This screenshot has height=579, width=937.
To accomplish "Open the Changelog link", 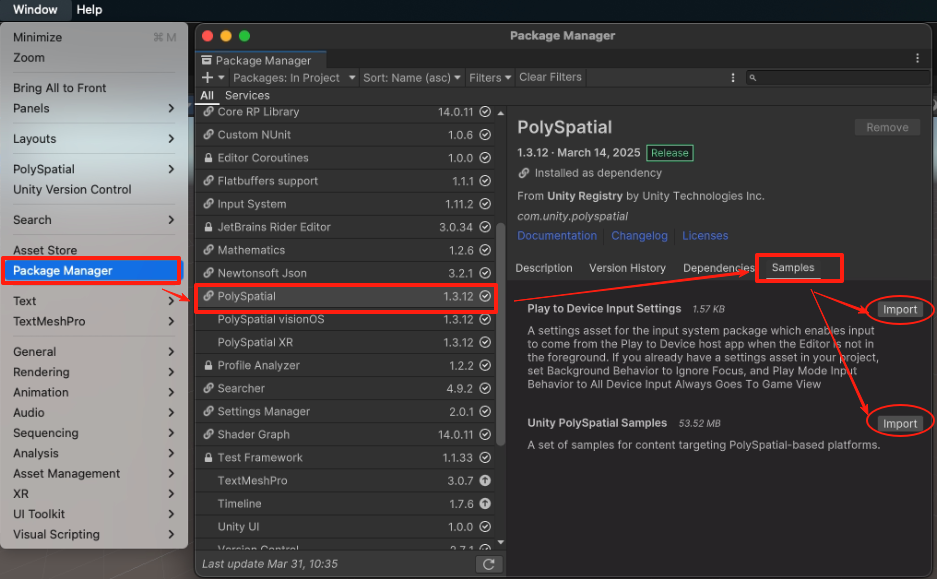I will (639, 236).
